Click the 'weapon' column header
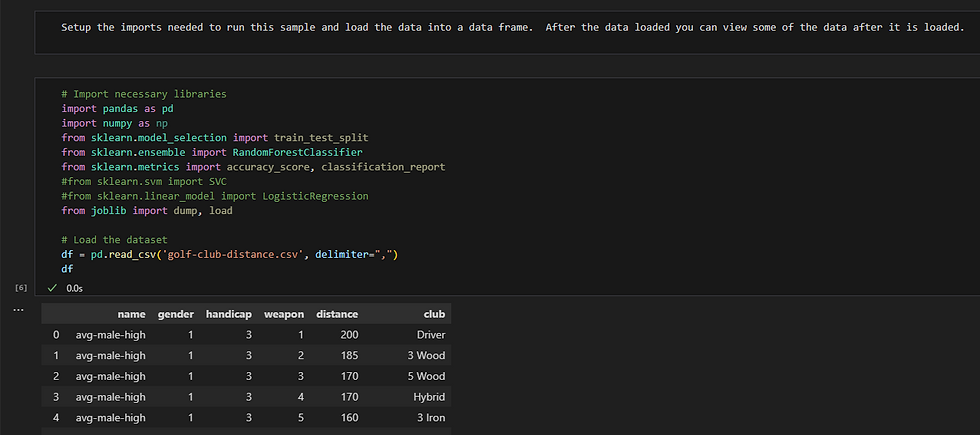The height and width of the screenshot is (435, 980). point(284,314)
